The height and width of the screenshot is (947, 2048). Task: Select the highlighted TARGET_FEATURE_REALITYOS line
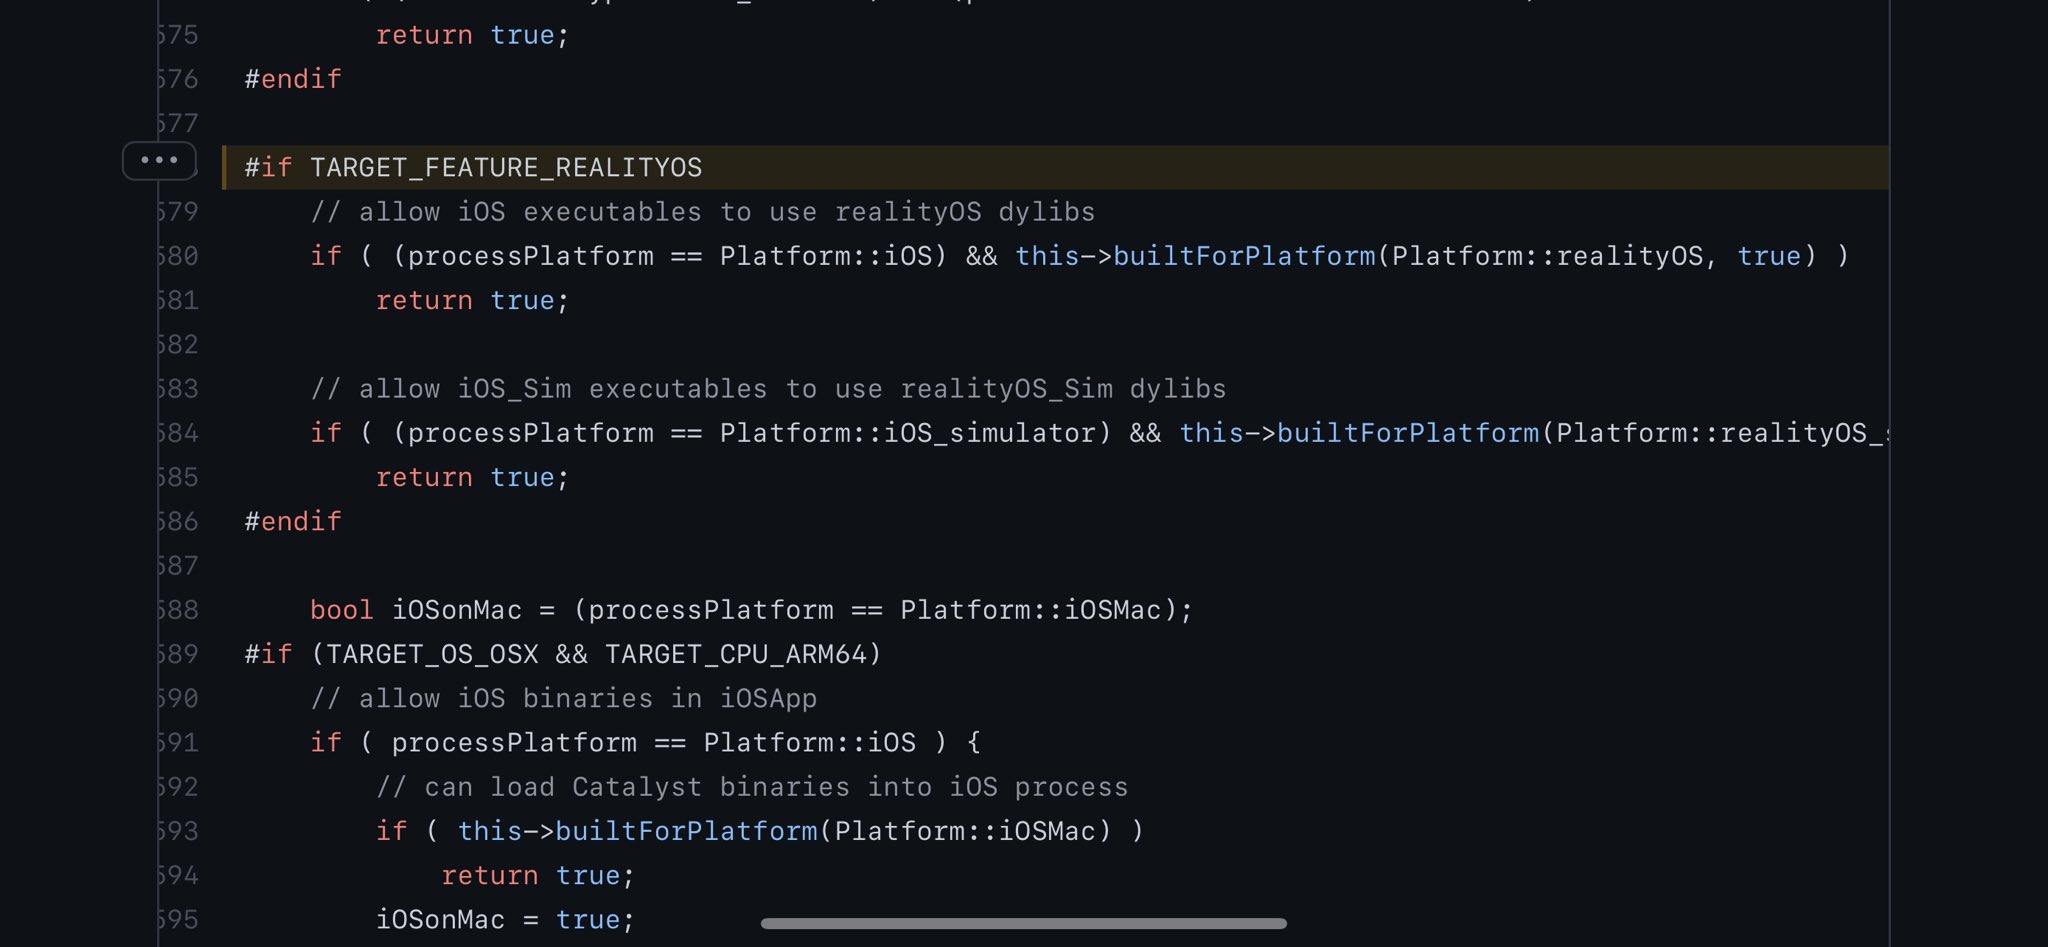tap(1055, 167)
